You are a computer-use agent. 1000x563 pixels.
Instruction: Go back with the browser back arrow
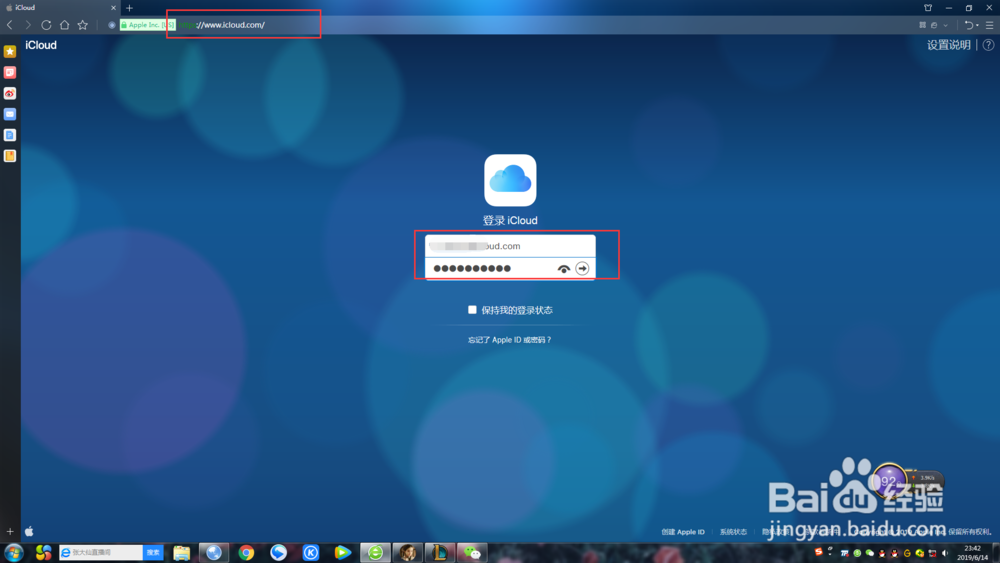pyautogui.click(x=10, y=25)
